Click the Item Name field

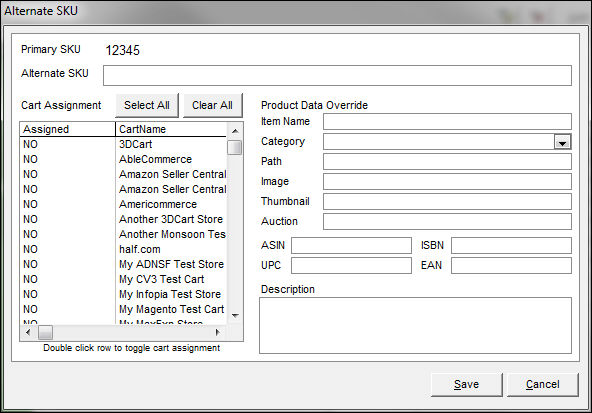point(447,122)
